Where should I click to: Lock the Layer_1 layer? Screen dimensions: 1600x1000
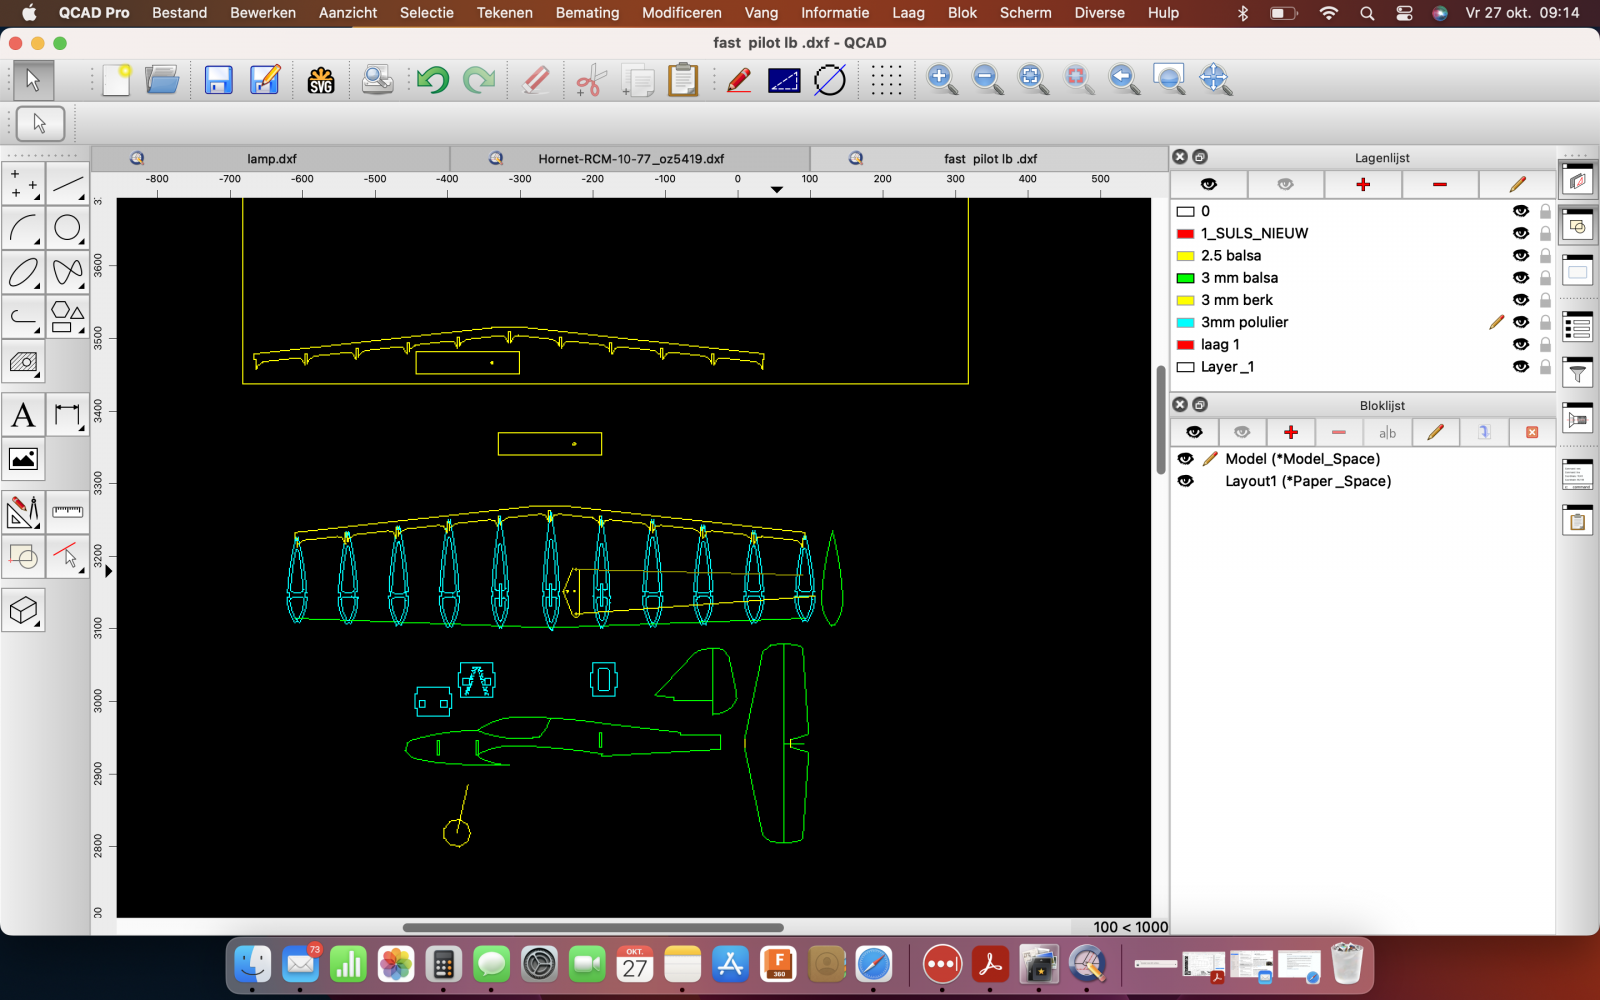(x=1545, y=367)
